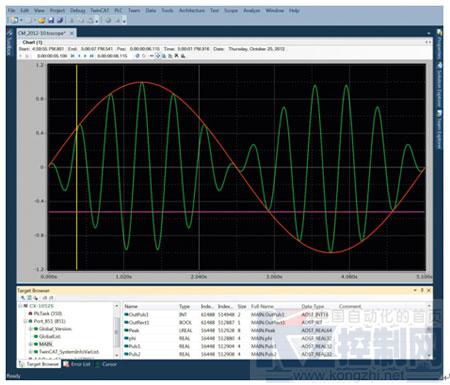Click the Name column header in the variable list

tap(131, 306)
